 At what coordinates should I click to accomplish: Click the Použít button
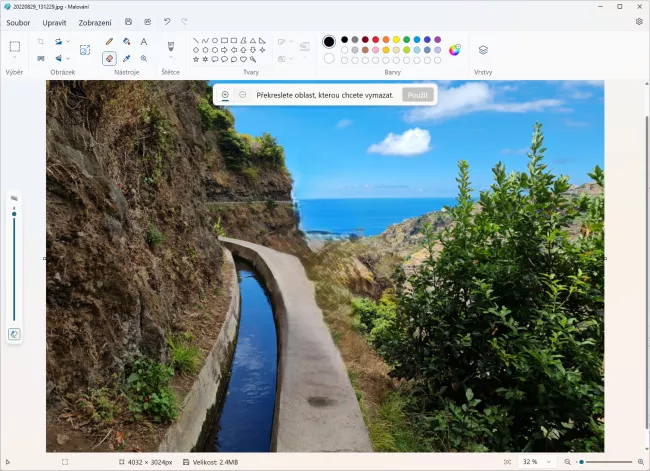coord(418,95)
